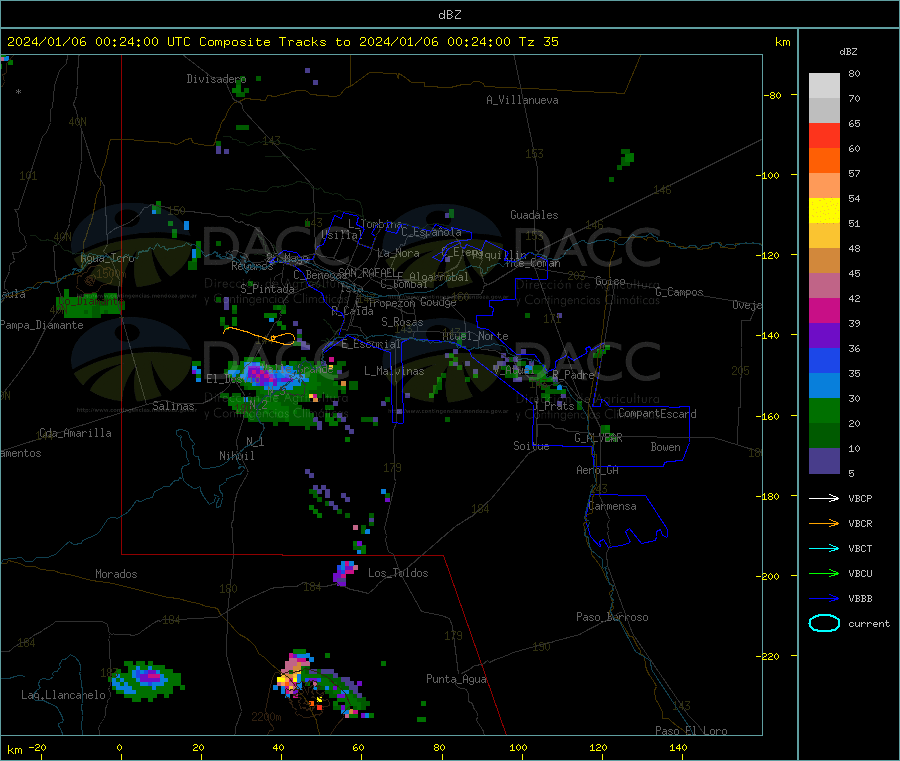The height and width of the screenshot is (761, 900).
Task: Click the 'Soitue' map label
Action: click(531, 446)
